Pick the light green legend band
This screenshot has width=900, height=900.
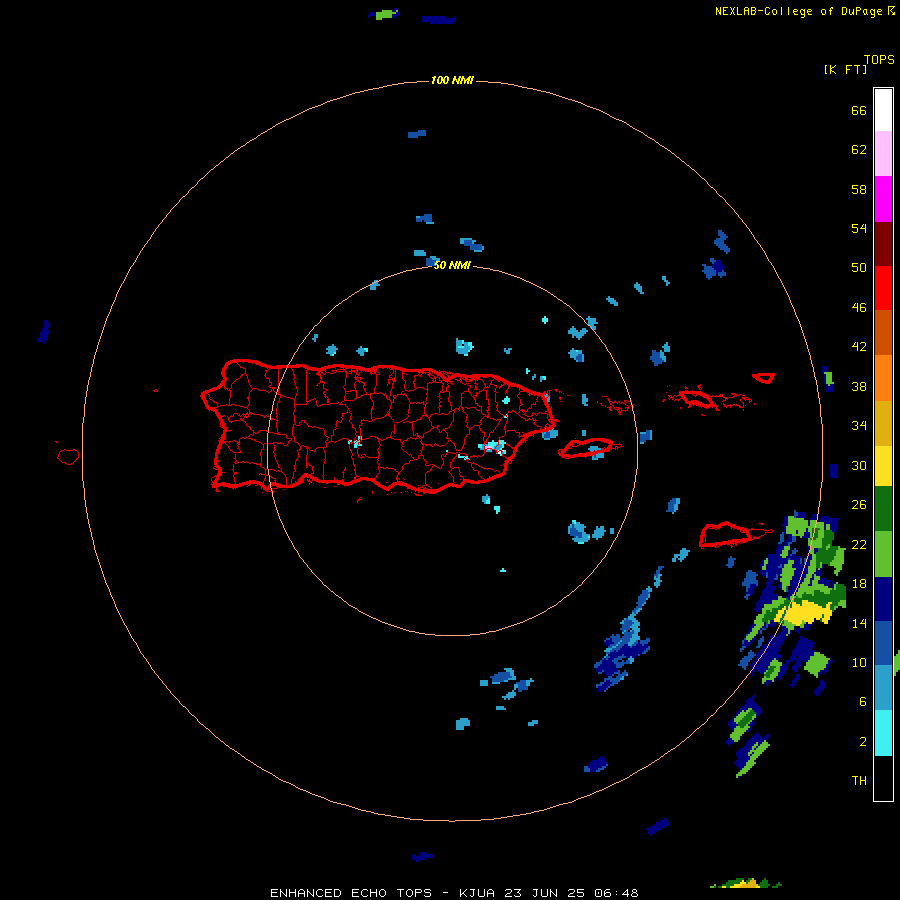click(x=883, y=554)
